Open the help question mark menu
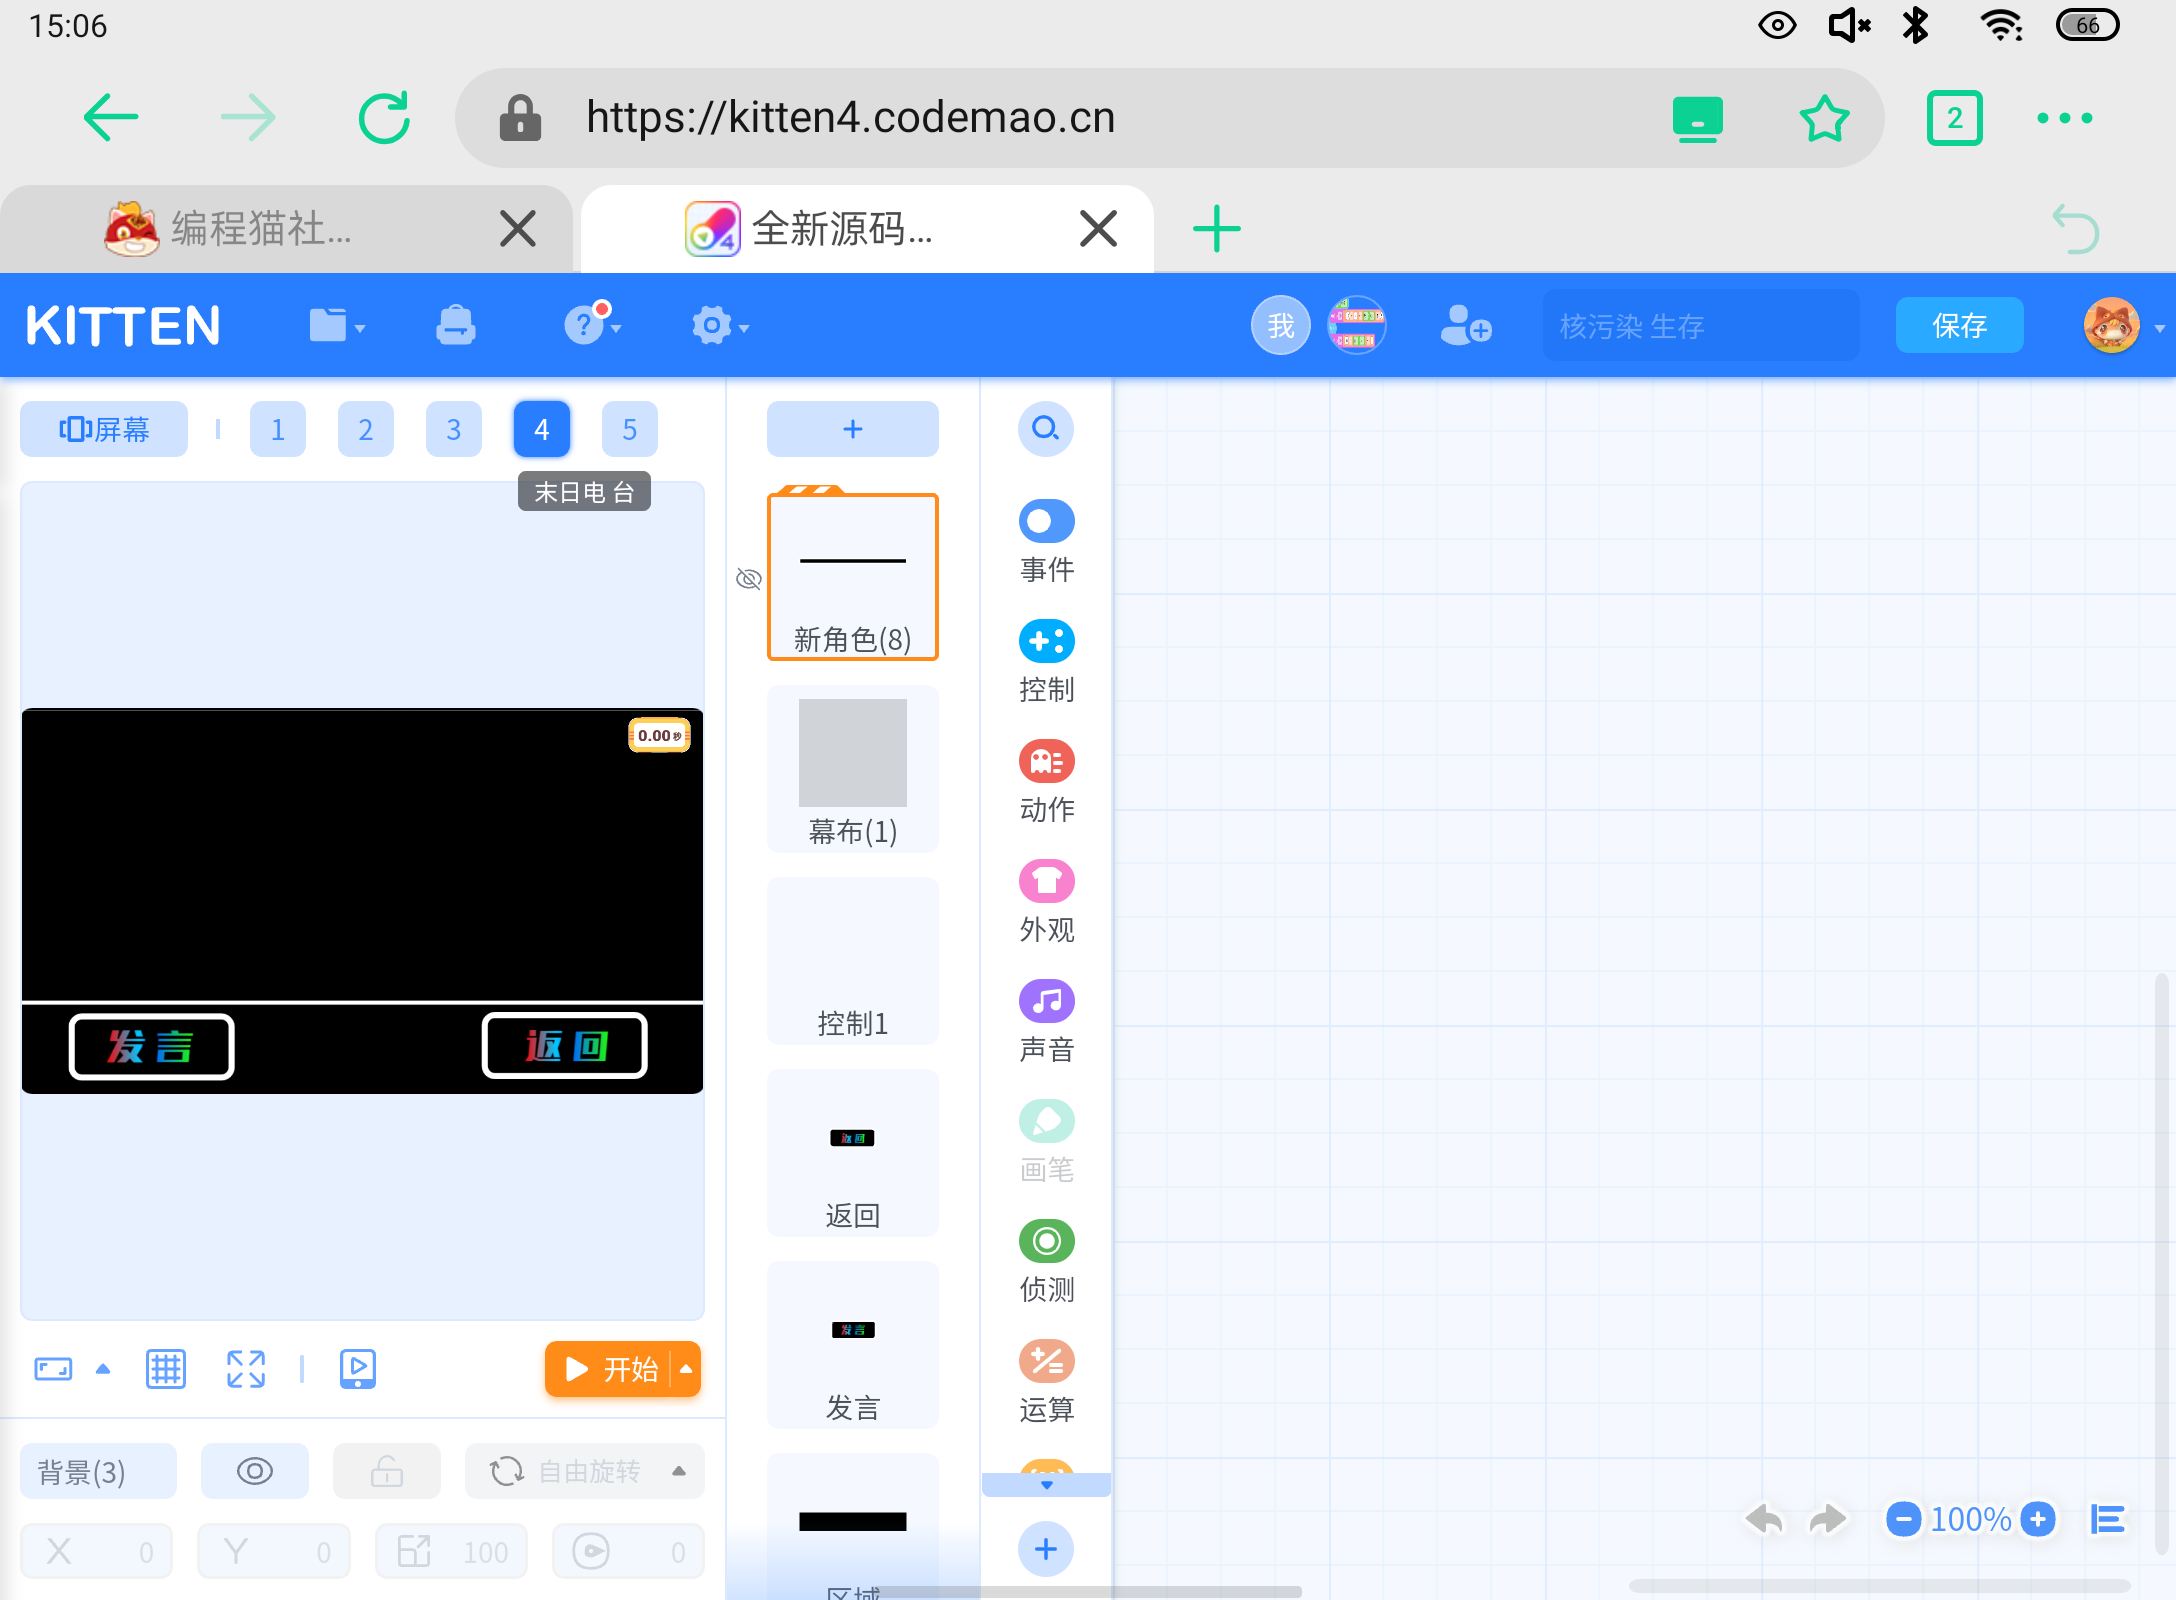 [592, 324]
